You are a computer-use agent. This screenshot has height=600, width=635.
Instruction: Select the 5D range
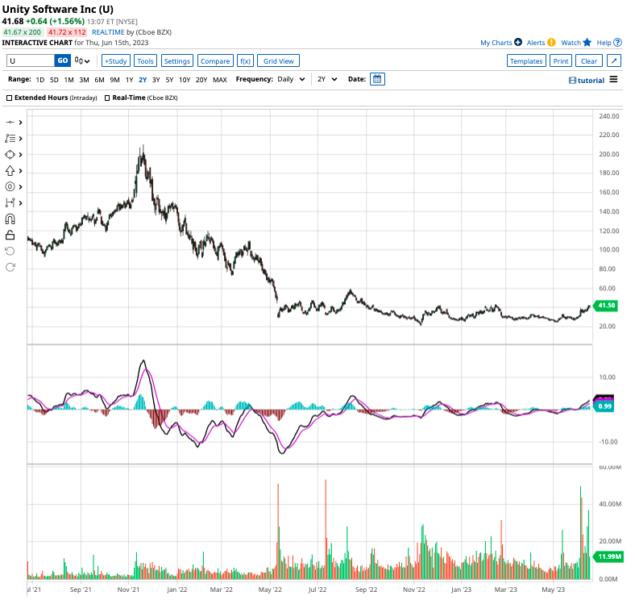(54, 80)
